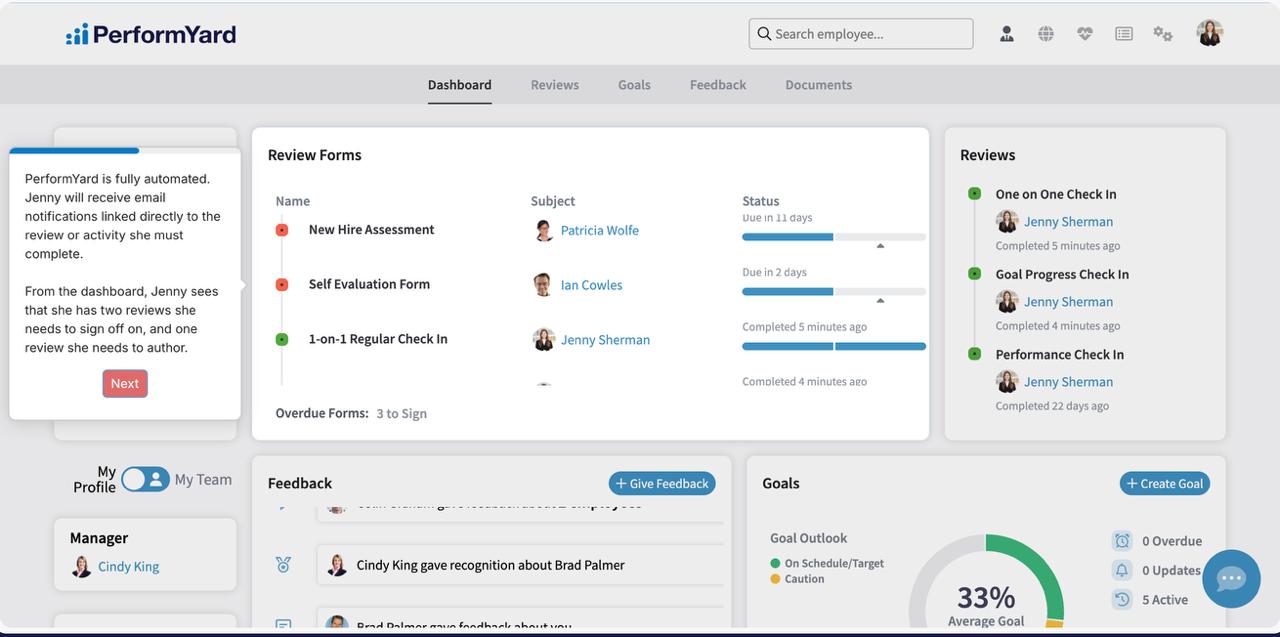Open Jenny Sherman under One on One Check In

(x=1068, y=222)
